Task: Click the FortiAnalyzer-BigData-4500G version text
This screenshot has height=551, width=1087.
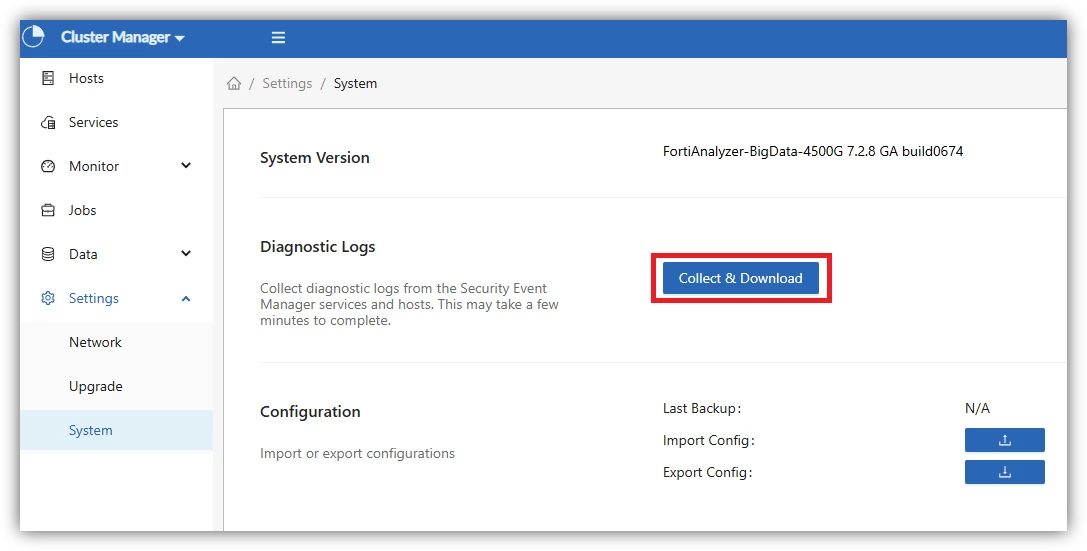Action: point(813,152)
